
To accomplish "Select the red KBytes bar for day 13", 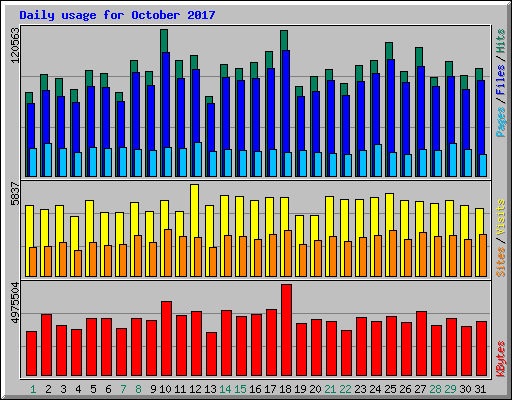I will pyautogui.click(x=211, y=354).
